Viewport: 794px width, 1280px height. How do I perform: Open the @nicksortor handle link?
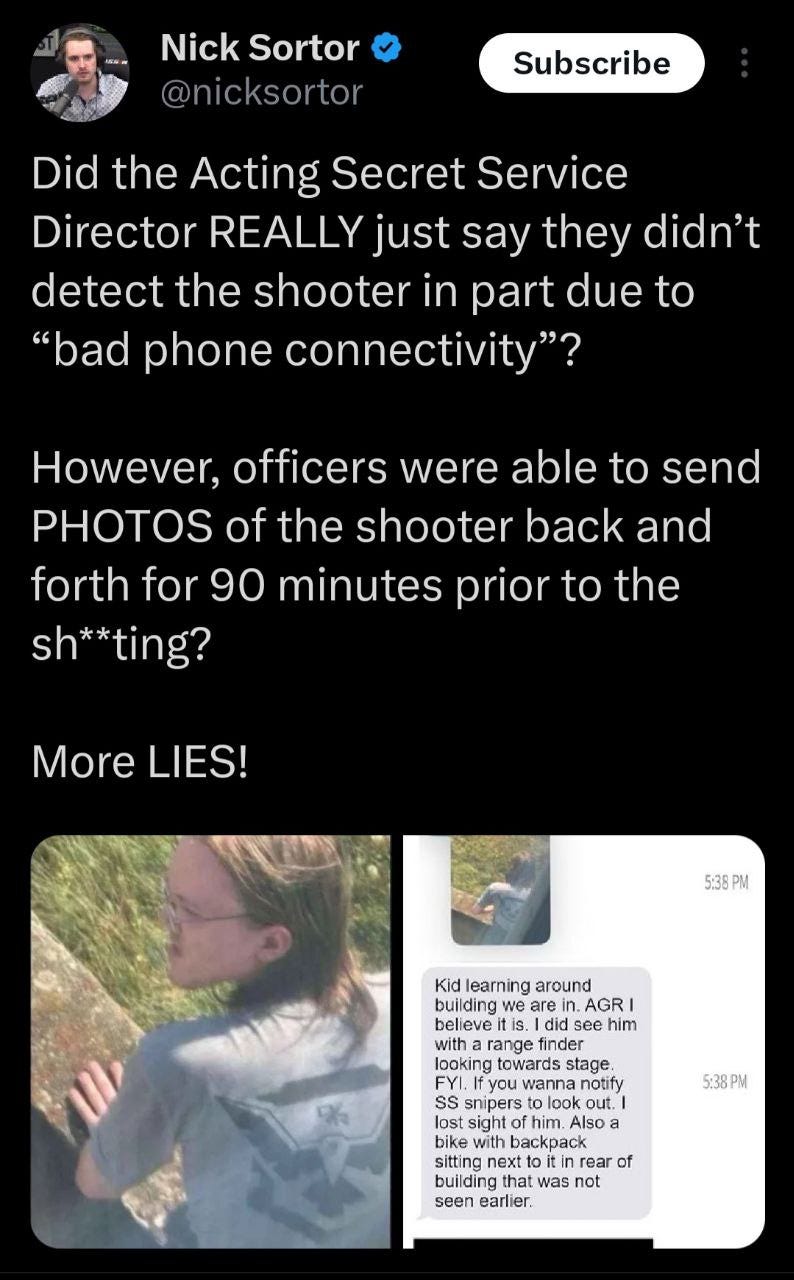[x=261, y=93]
